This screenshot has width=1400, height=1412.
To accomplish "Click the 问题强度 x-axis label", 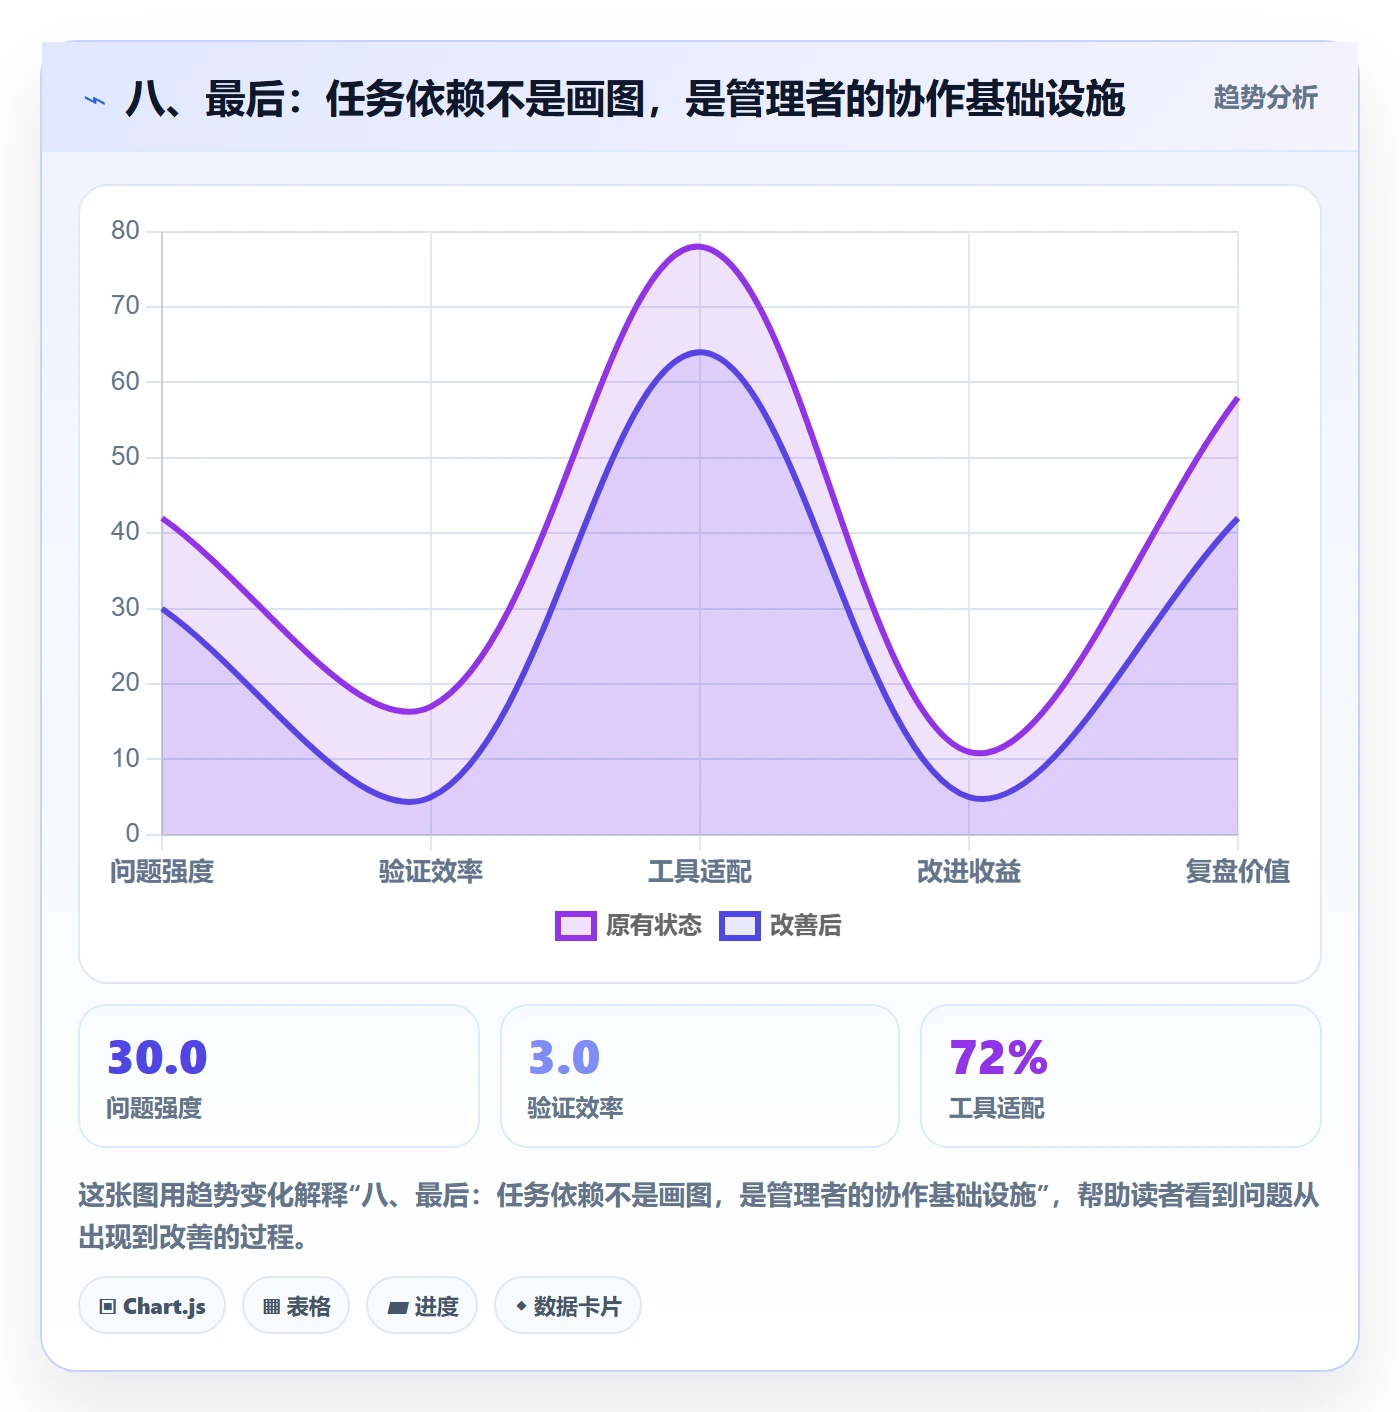I will click(162, 872).
